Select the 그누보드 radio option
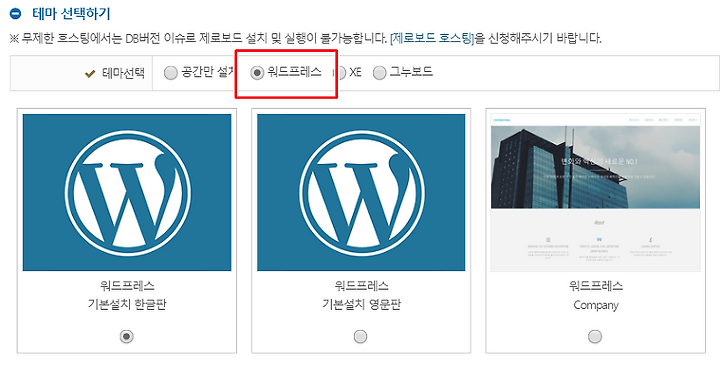Viewport: 720px width, 365px height. coord(379,73)
